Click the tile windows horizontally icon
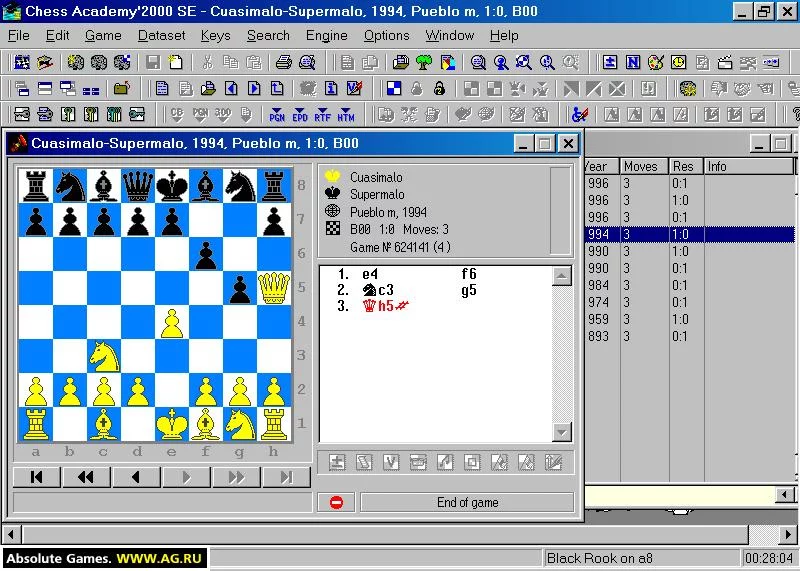This screenshot has width=800, height=571. [x=45, y=88]
